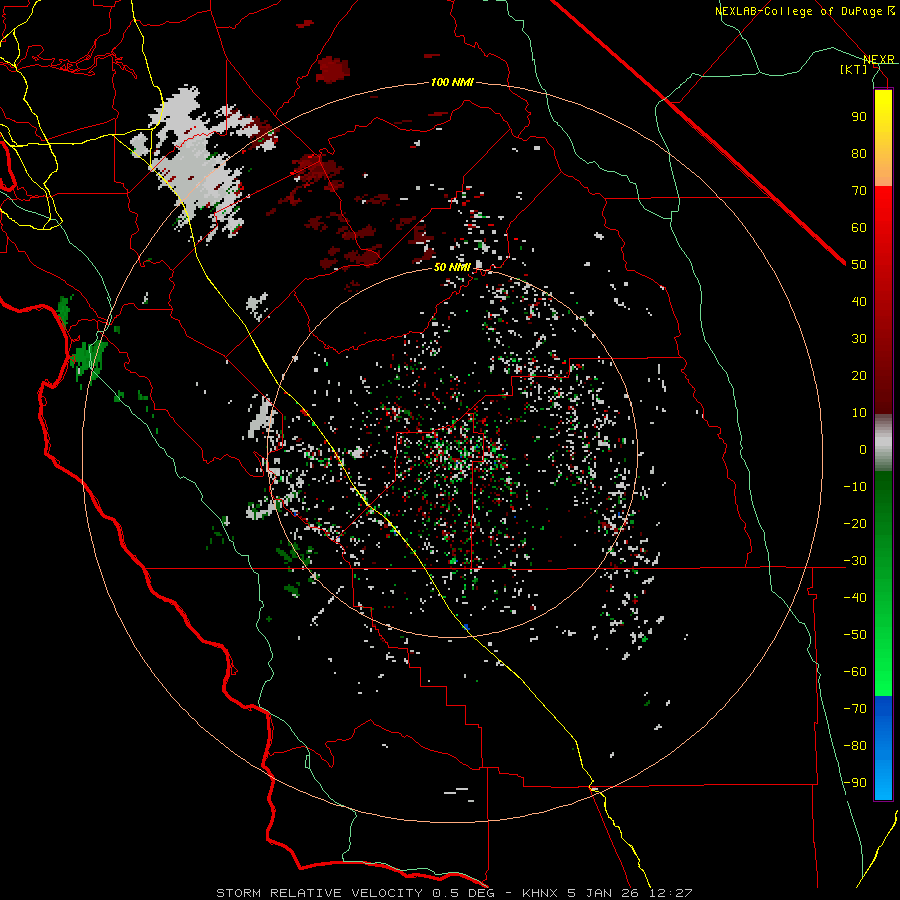
Task: Pick the gray zero-velocity segment of color bar
Action: (x=883, y=443)
